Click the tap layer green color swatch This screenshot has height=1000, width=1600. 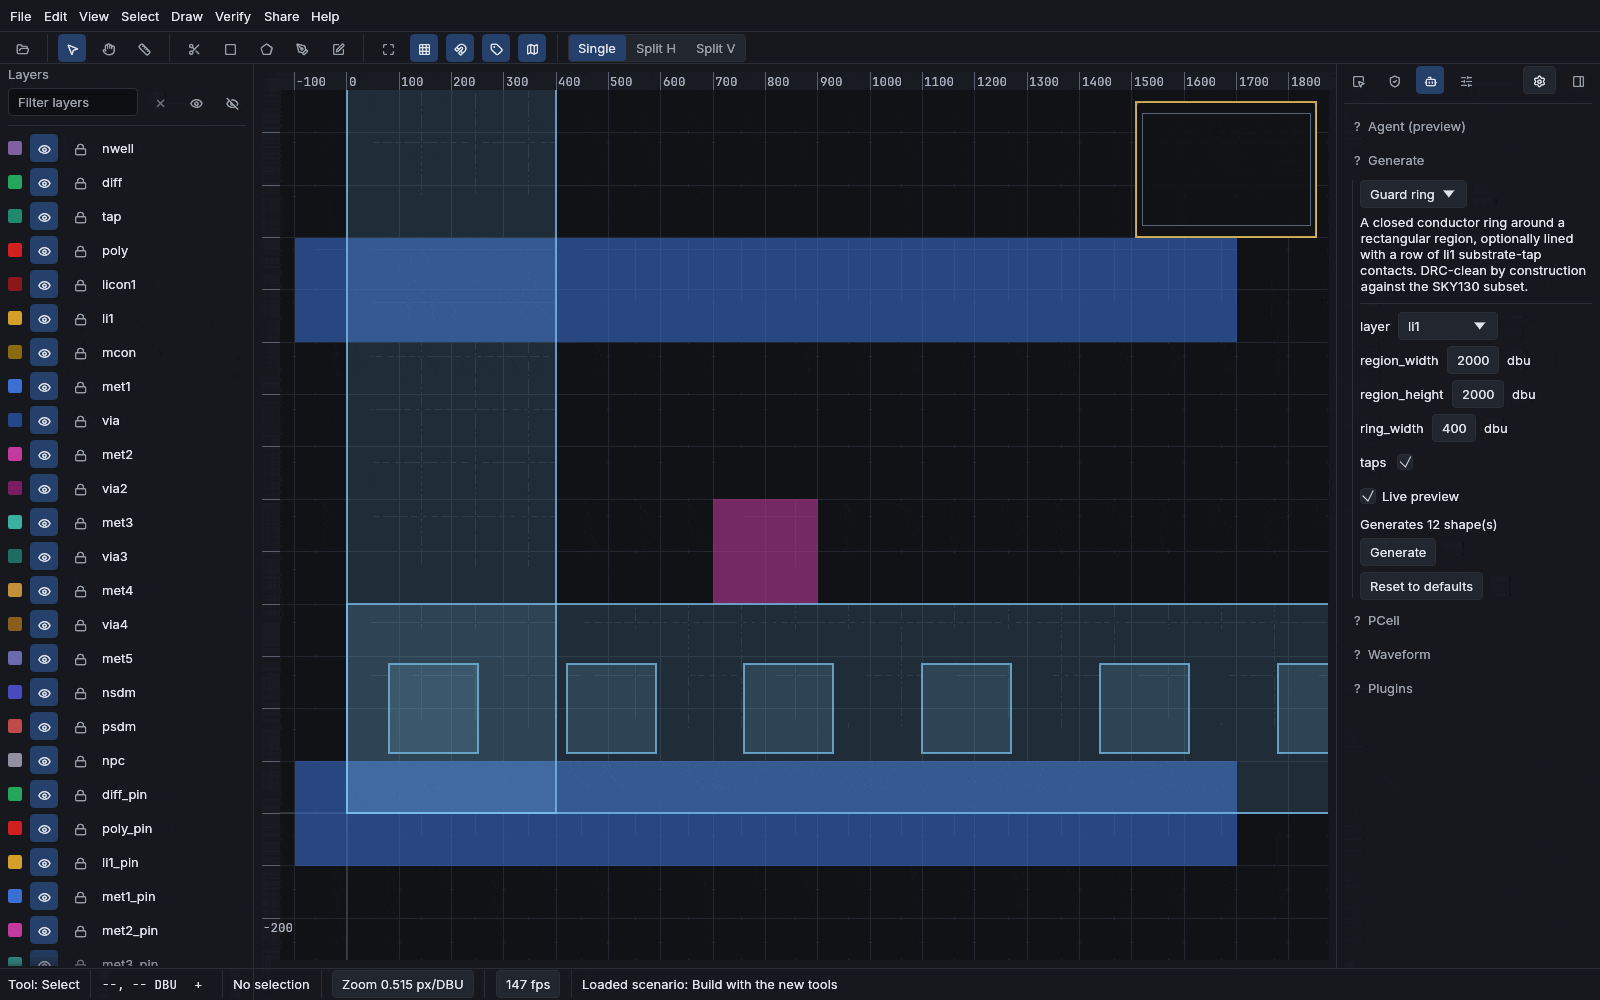(x=15, y=216)
